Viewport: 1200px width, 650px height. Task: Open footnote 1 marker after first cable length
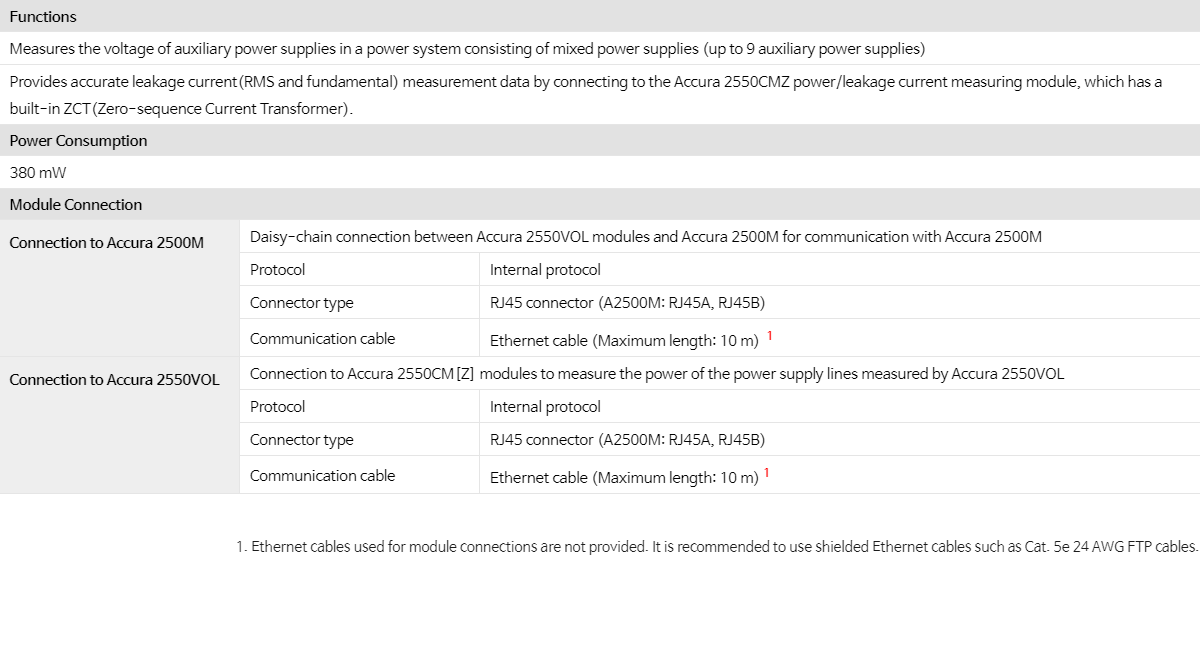click(770, 336)
